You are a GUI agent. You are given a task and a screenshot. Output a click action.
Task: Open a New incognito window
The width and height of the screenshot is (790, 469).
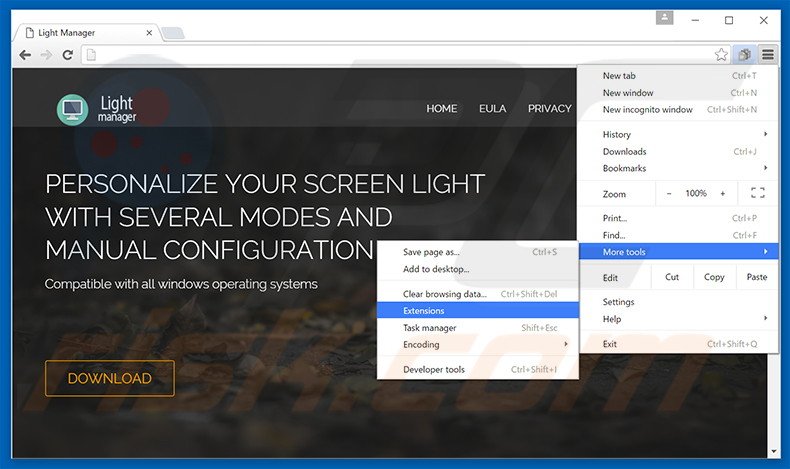[x=678, y=109]
